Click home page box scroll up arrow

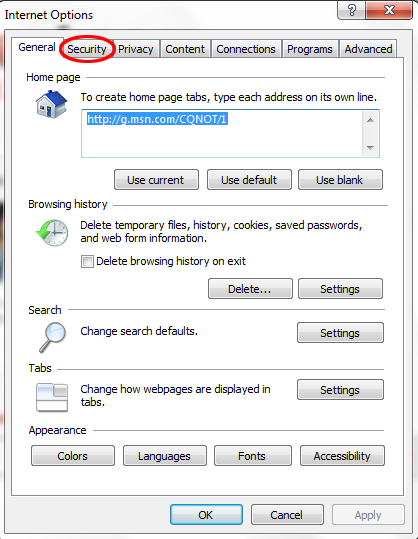(x=370, y=120)
